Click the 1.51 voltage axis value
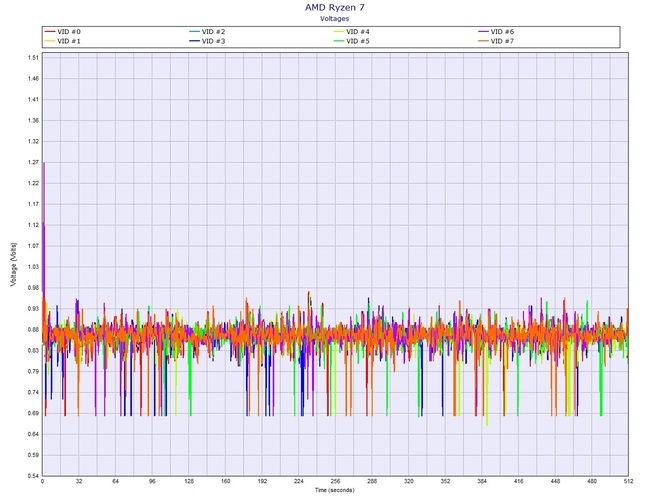 pyautogui.click(x=33, y=58)
